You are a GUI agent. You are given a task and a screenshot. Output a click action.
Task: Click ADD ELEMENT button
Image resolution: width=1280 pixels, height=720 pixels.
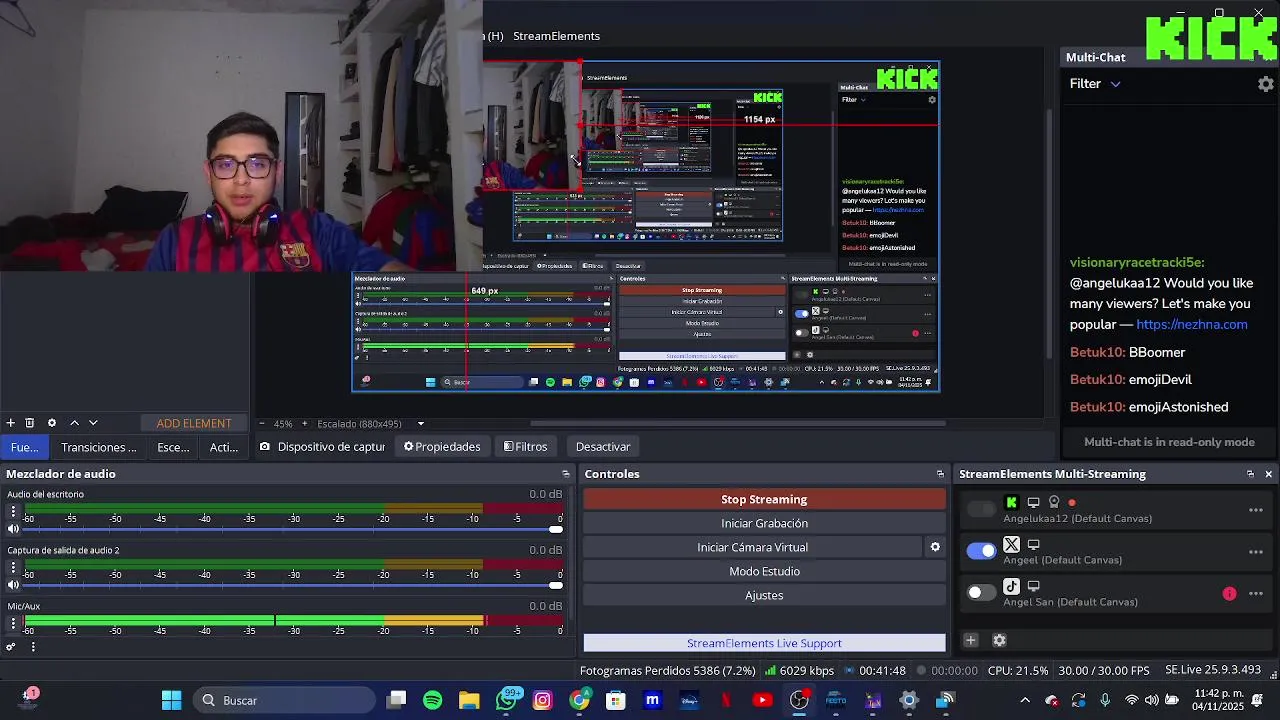click(x=193, y=424)
